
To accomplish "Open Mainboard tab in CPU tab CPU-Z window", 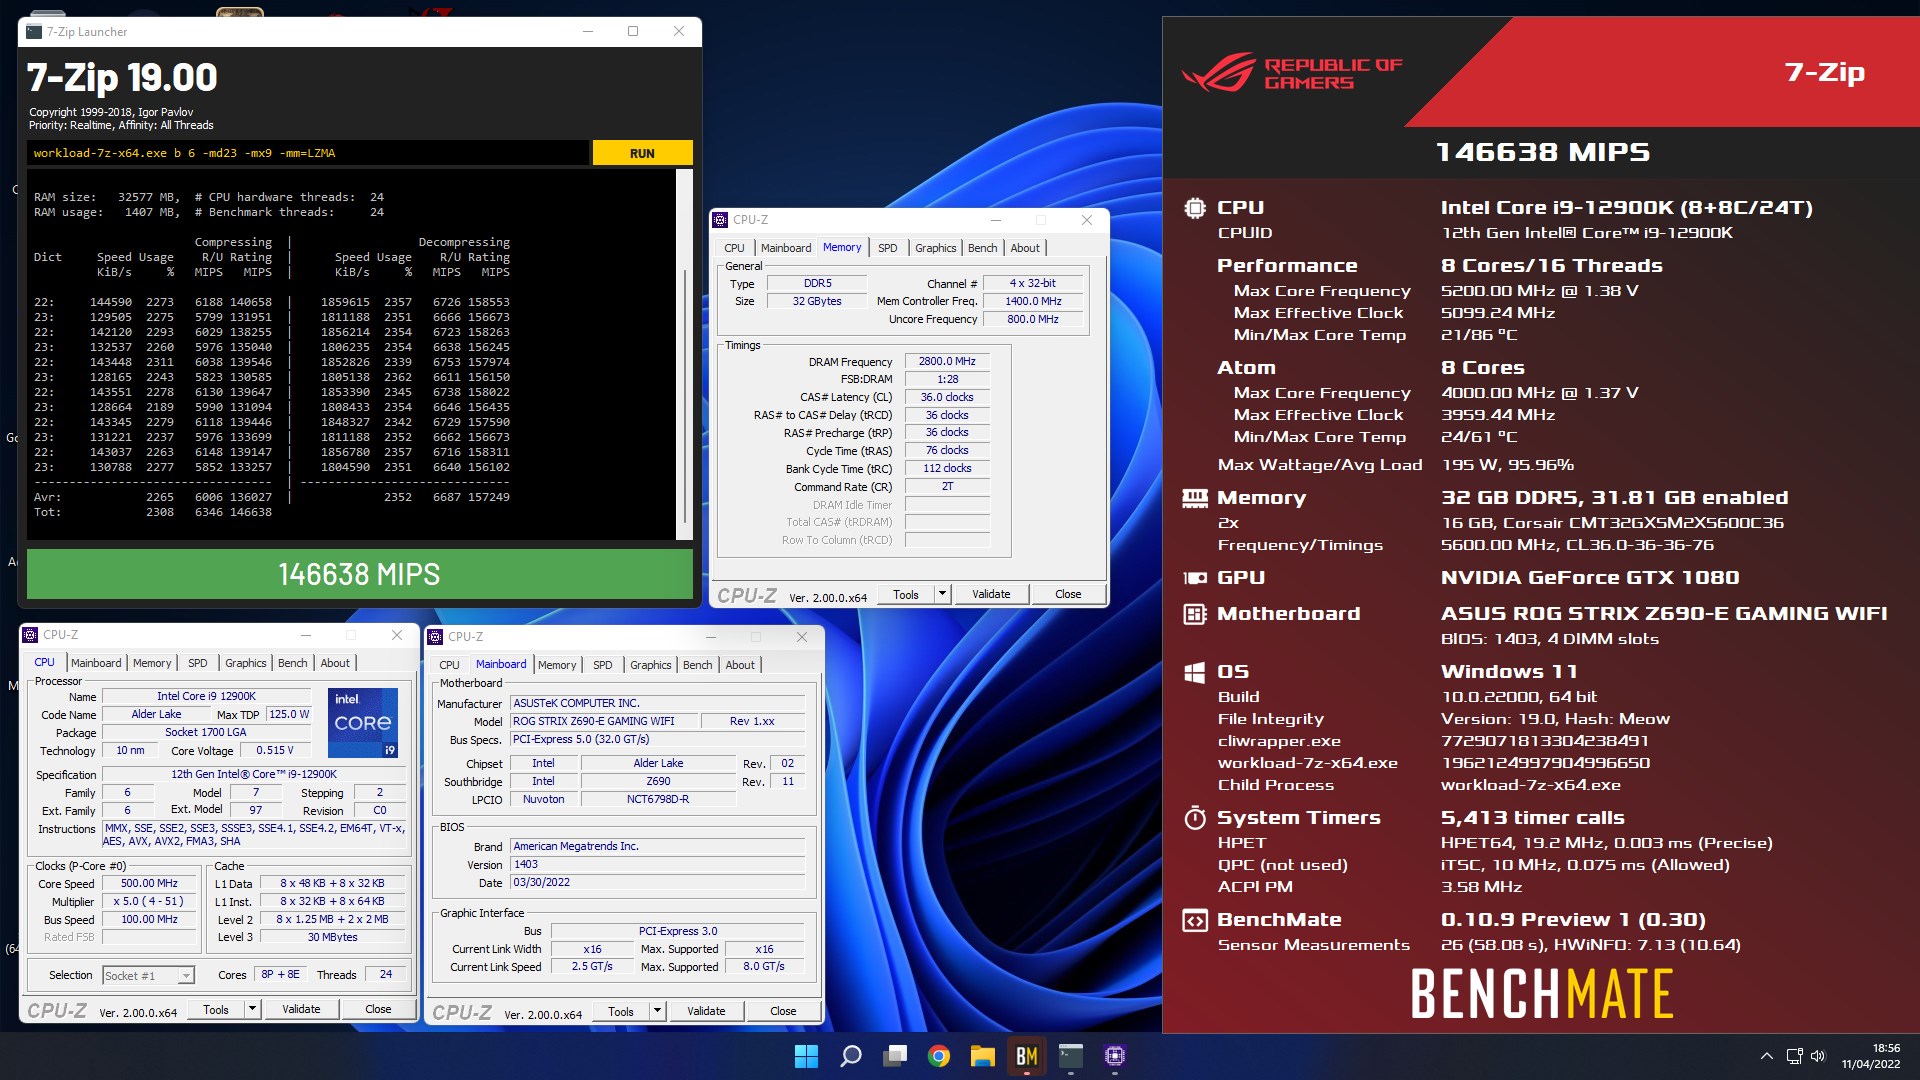I will [96, 663].
